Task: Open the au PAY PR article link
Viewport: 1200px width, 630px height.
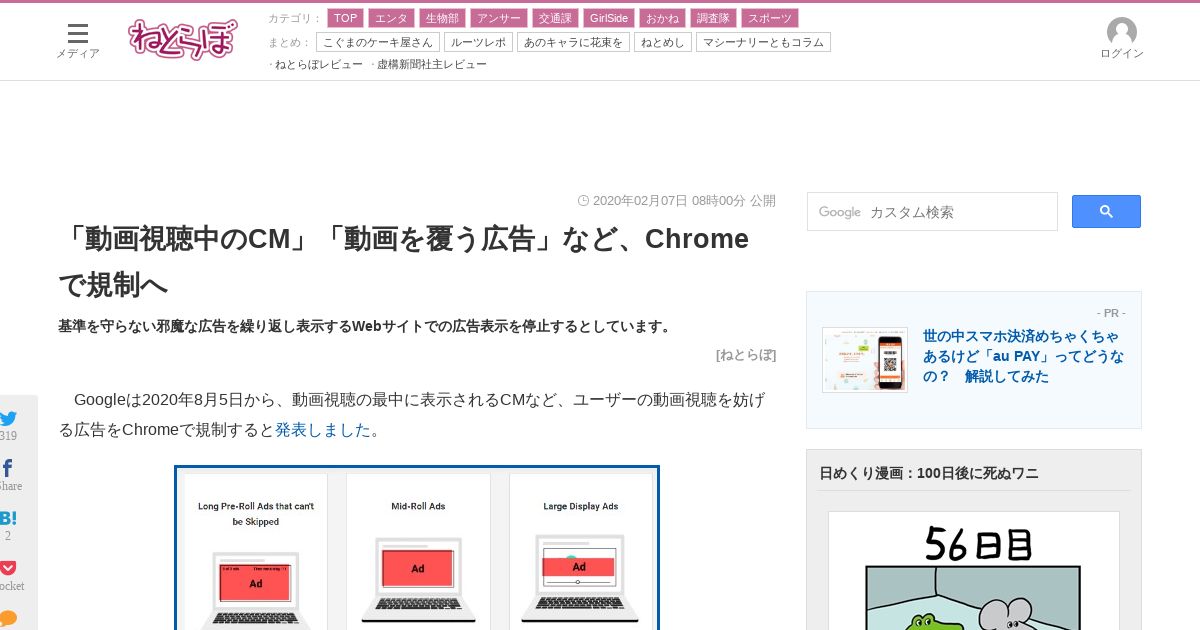Action: [x=1023, y=356]
